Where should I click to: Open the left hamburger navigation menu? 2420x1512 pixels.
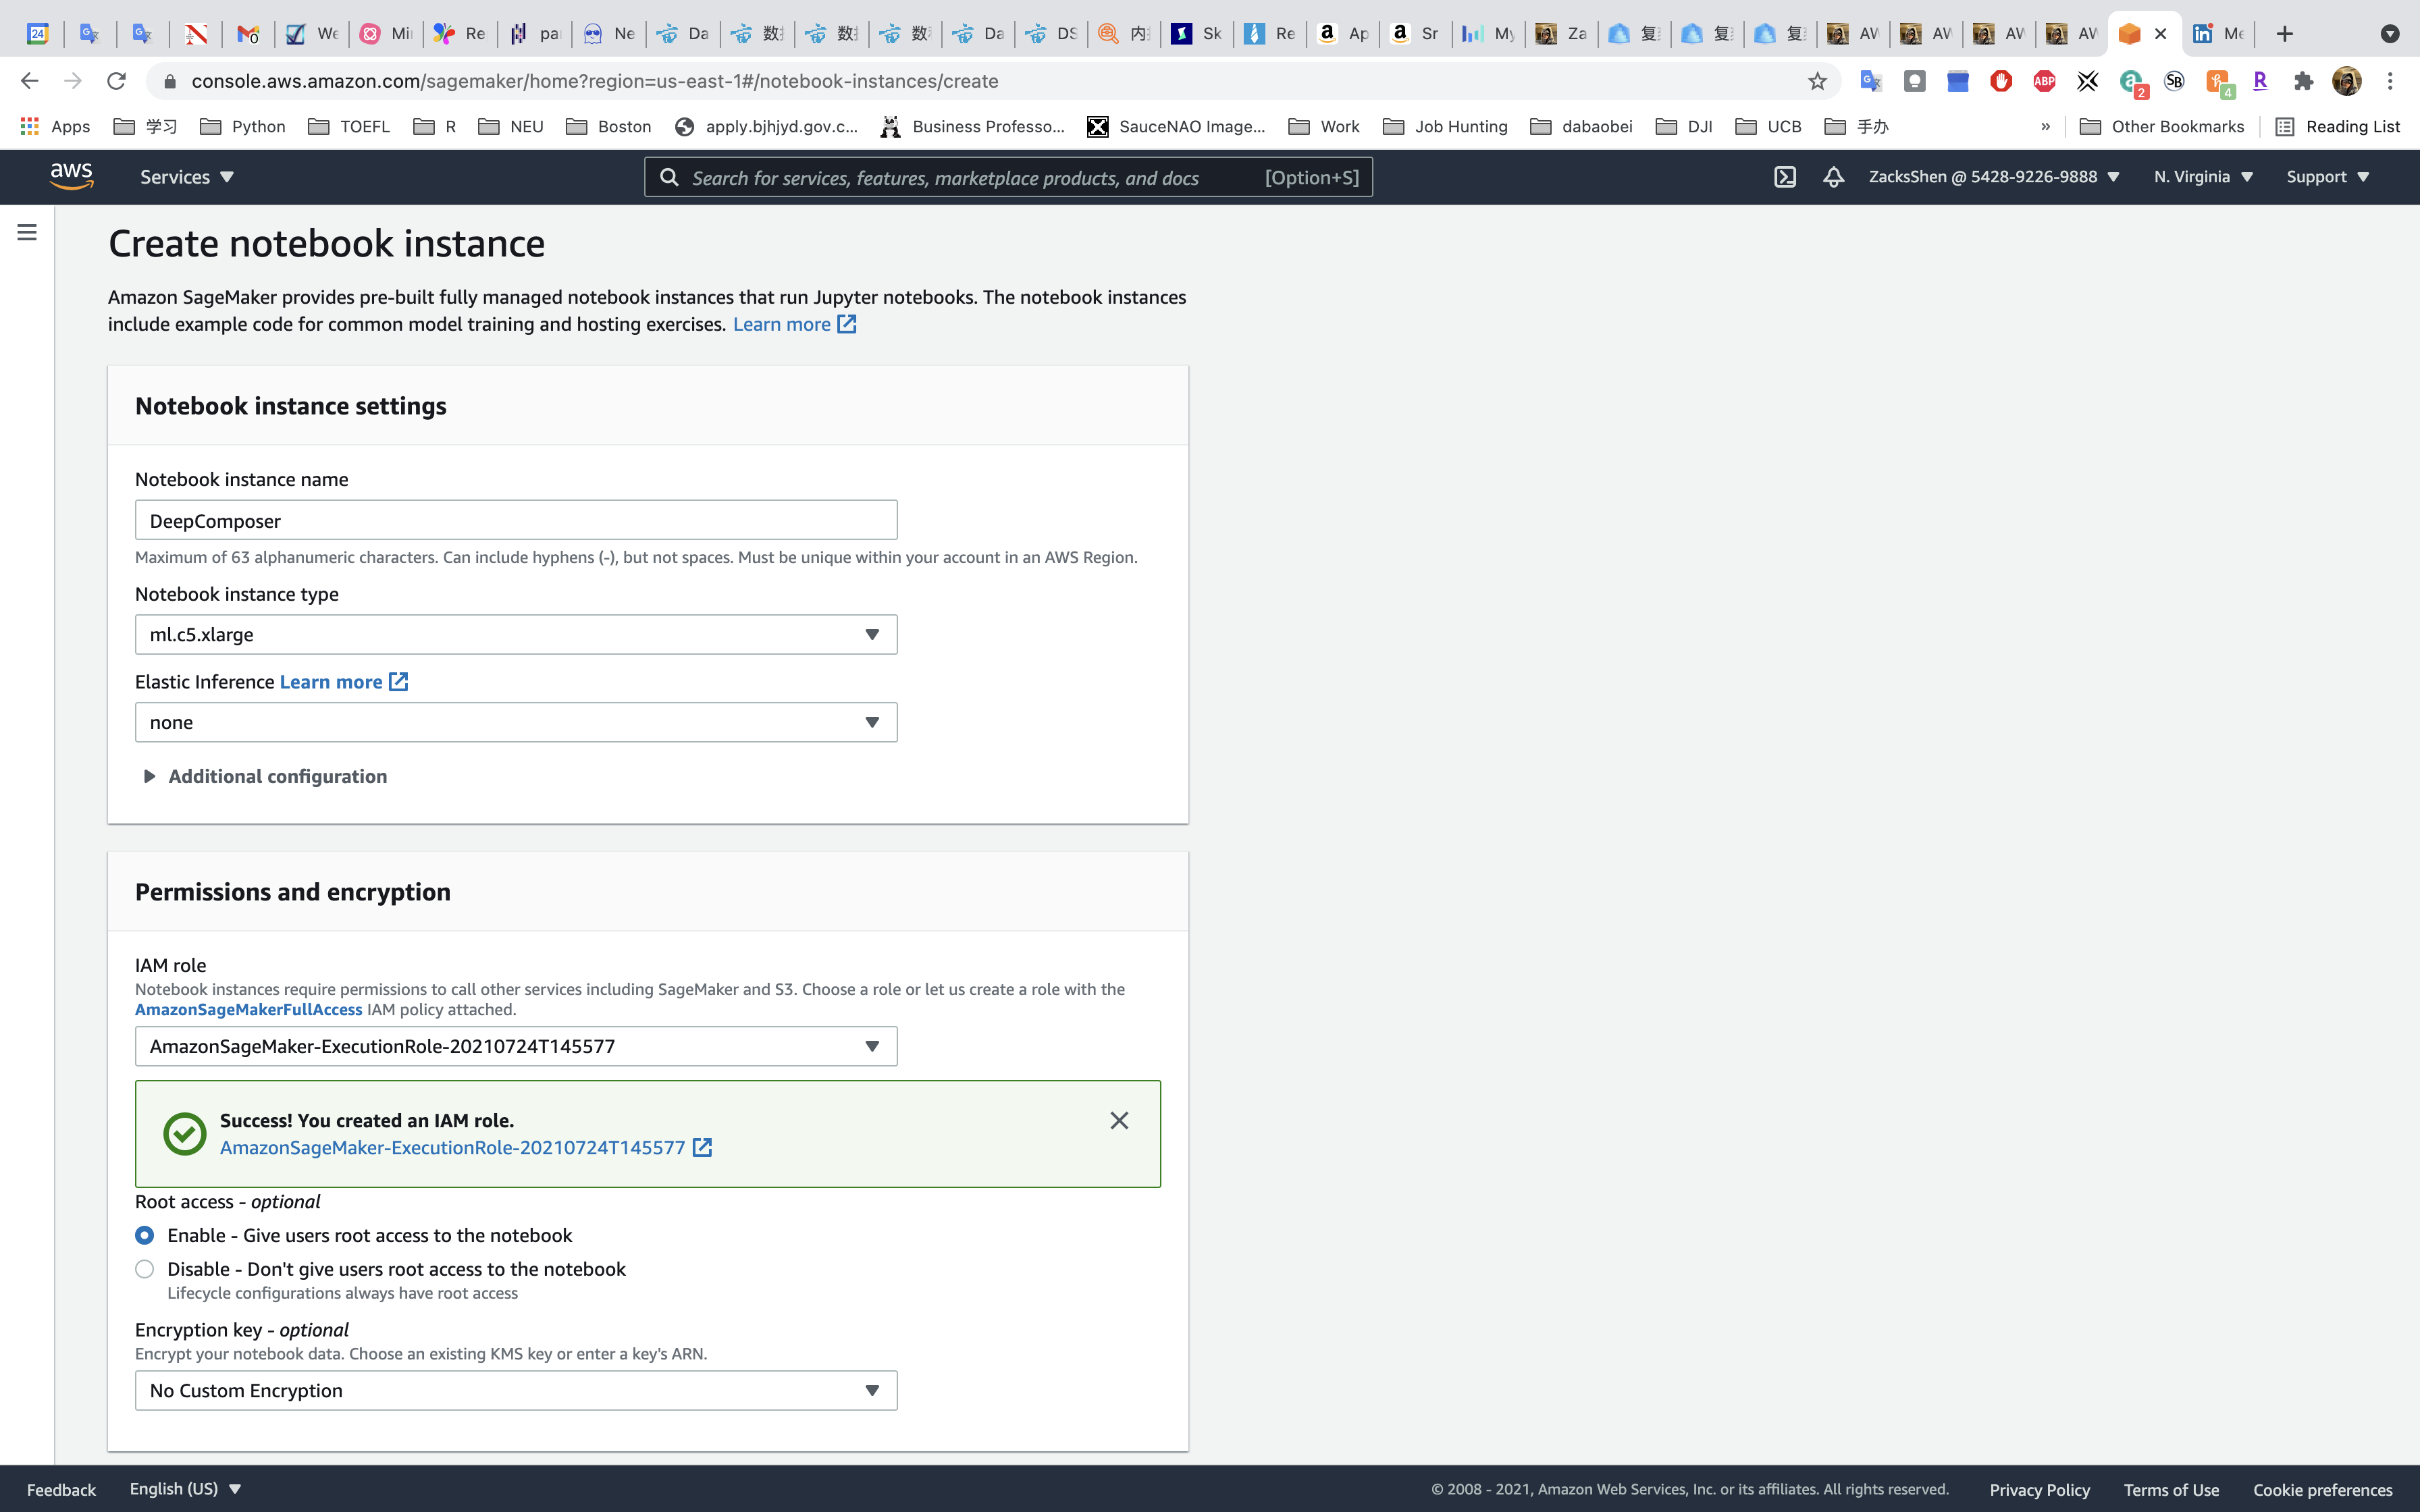27,232
